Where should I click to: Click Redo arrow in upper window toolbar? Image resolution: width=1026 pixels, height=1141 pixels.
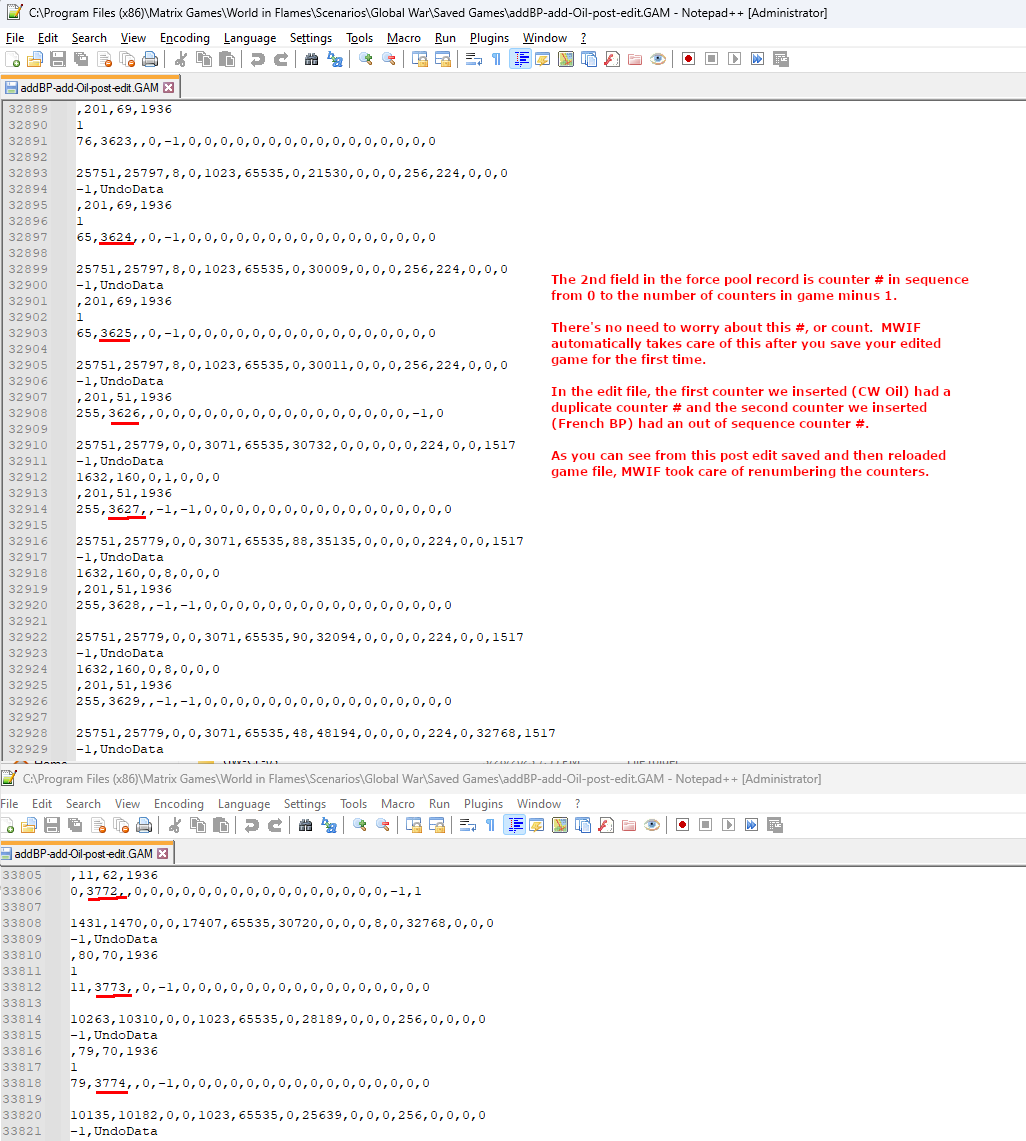[x=281, y=60]
